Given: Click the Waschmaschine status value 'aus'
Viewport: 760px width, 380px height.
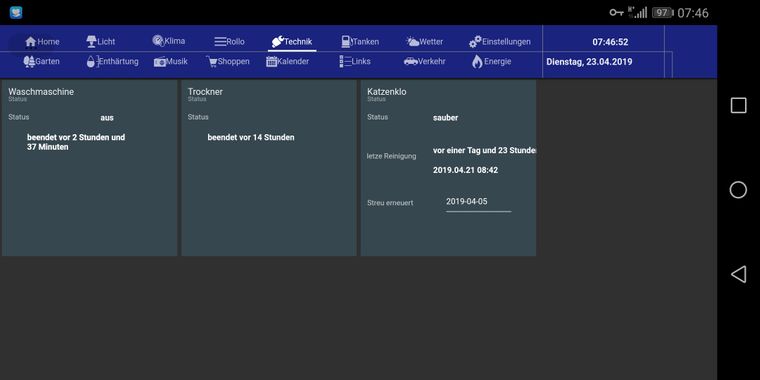Looking at the screenshot, I should 107,118.
